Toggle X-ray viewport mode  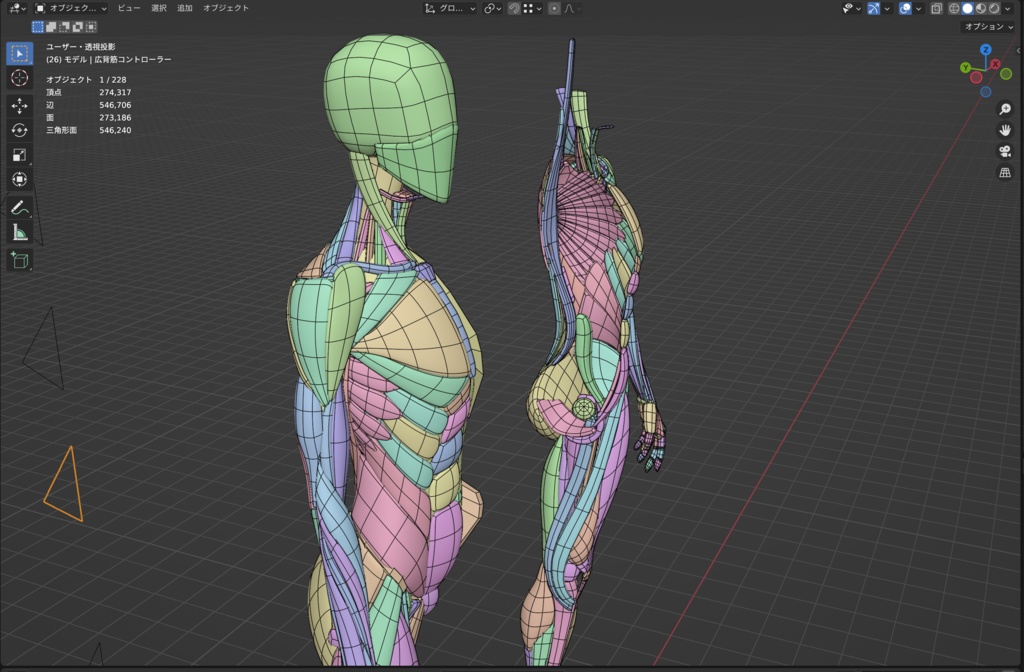[938, 9]
